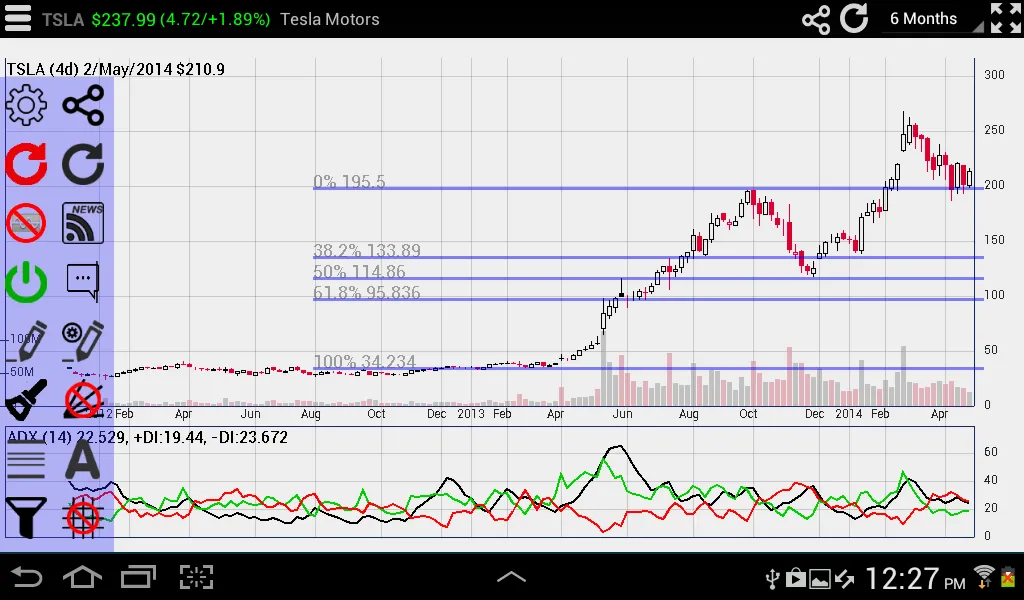The height and width of the screenshot is (600, 1024).
Task: Refresh quotes from the top bar
Action: click(854, 18)
